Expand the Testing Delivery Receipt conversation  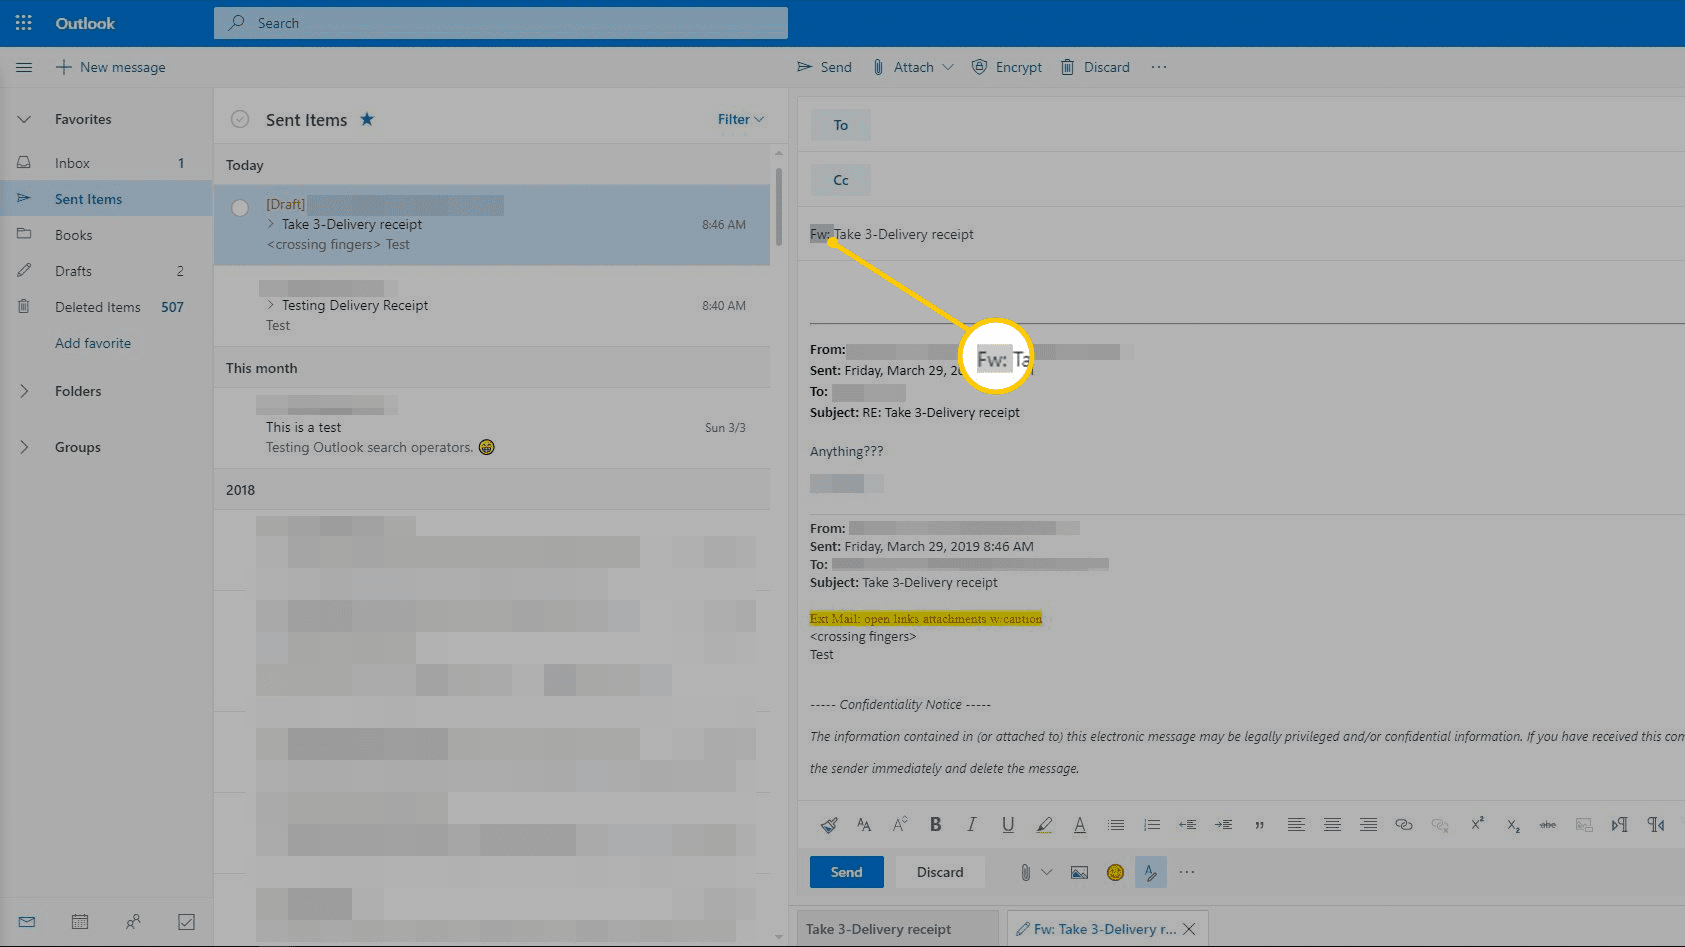coord(271,305)
